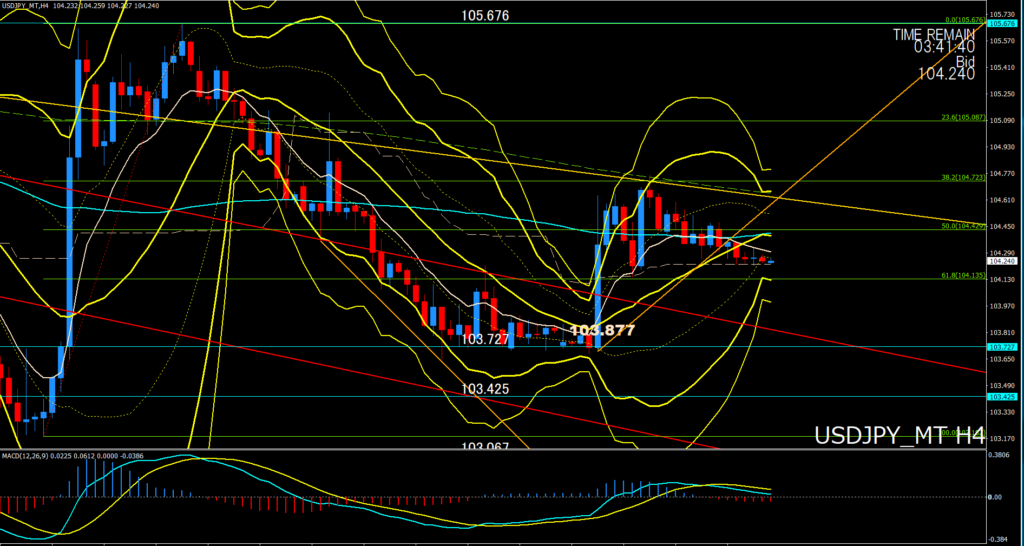Click 104.930 on the price axis
Viewport: 1024px width, 546px height.
click(1002, 147)
